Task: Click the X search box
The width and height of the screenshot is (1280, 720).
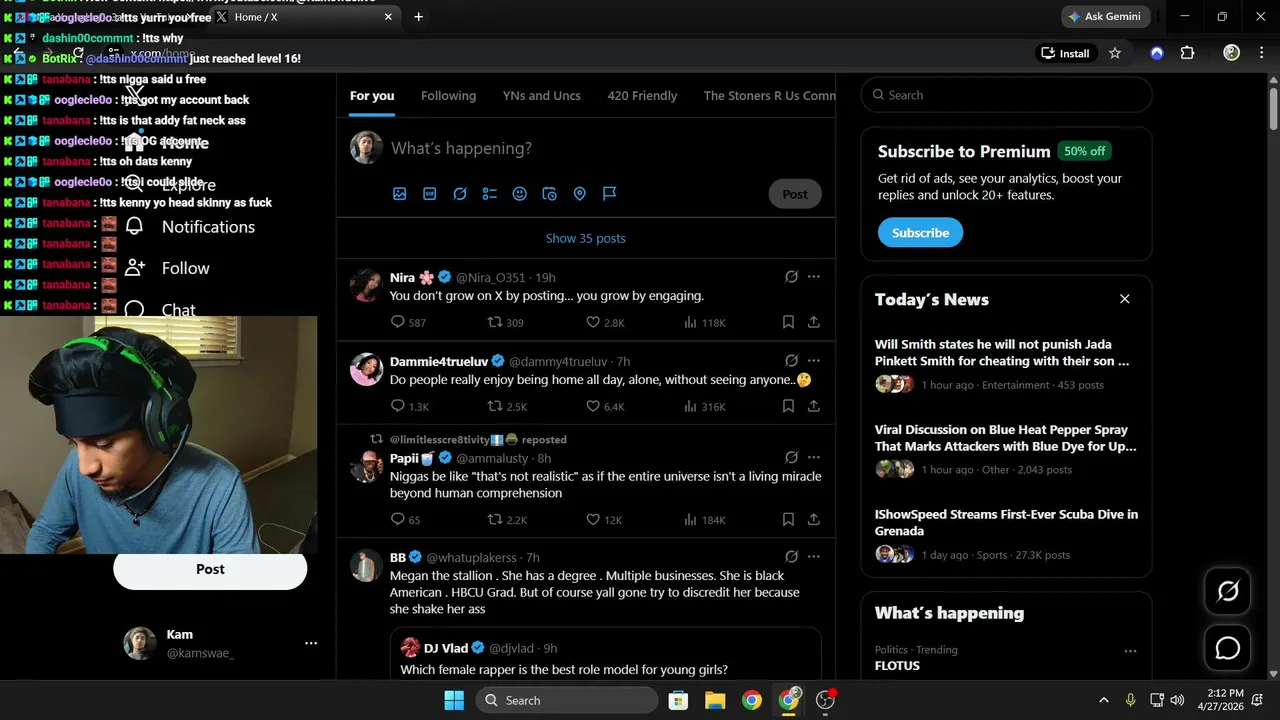Action: tap(1006, 95)
